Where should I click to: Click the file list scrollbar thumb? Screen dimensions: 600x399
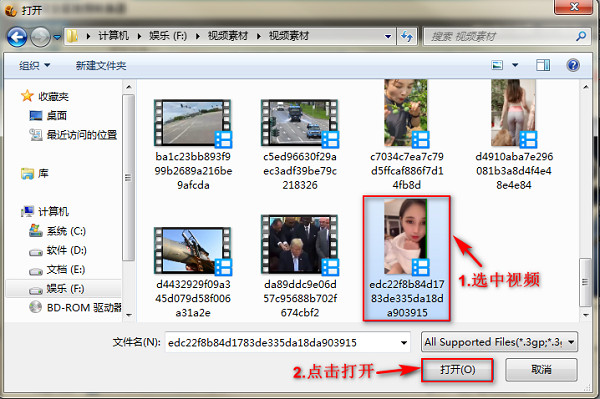585,282
